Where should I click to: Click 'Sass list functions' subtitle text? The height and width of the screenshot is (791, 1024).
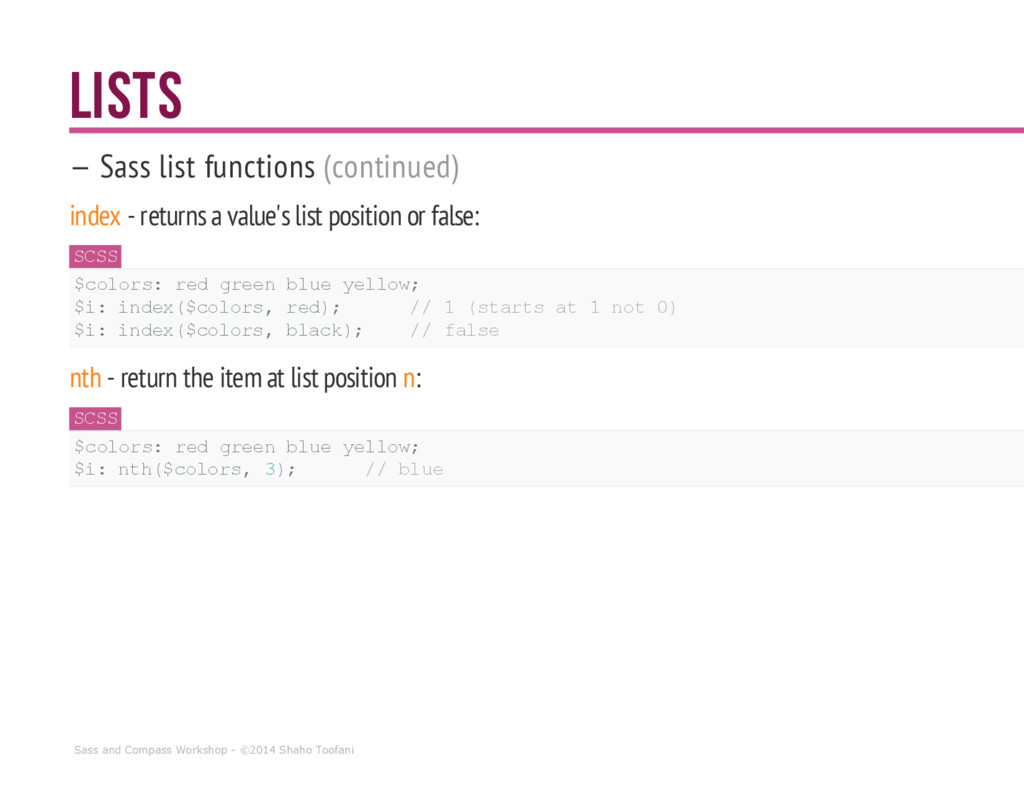coord(207,167)
